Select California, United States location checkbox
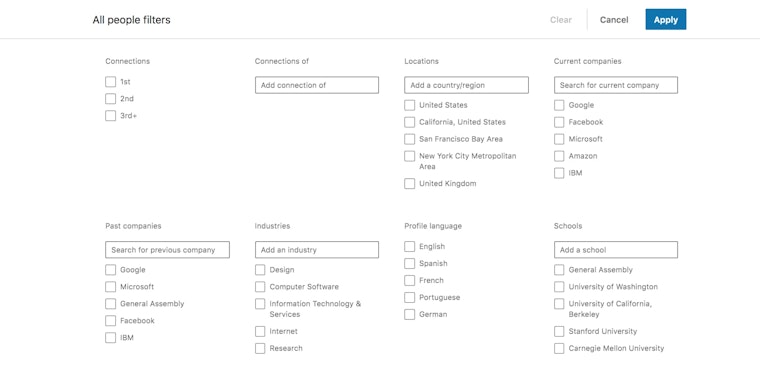Viewport: 760px width, 380px height. pyautogui.click(x=410, y=122)
